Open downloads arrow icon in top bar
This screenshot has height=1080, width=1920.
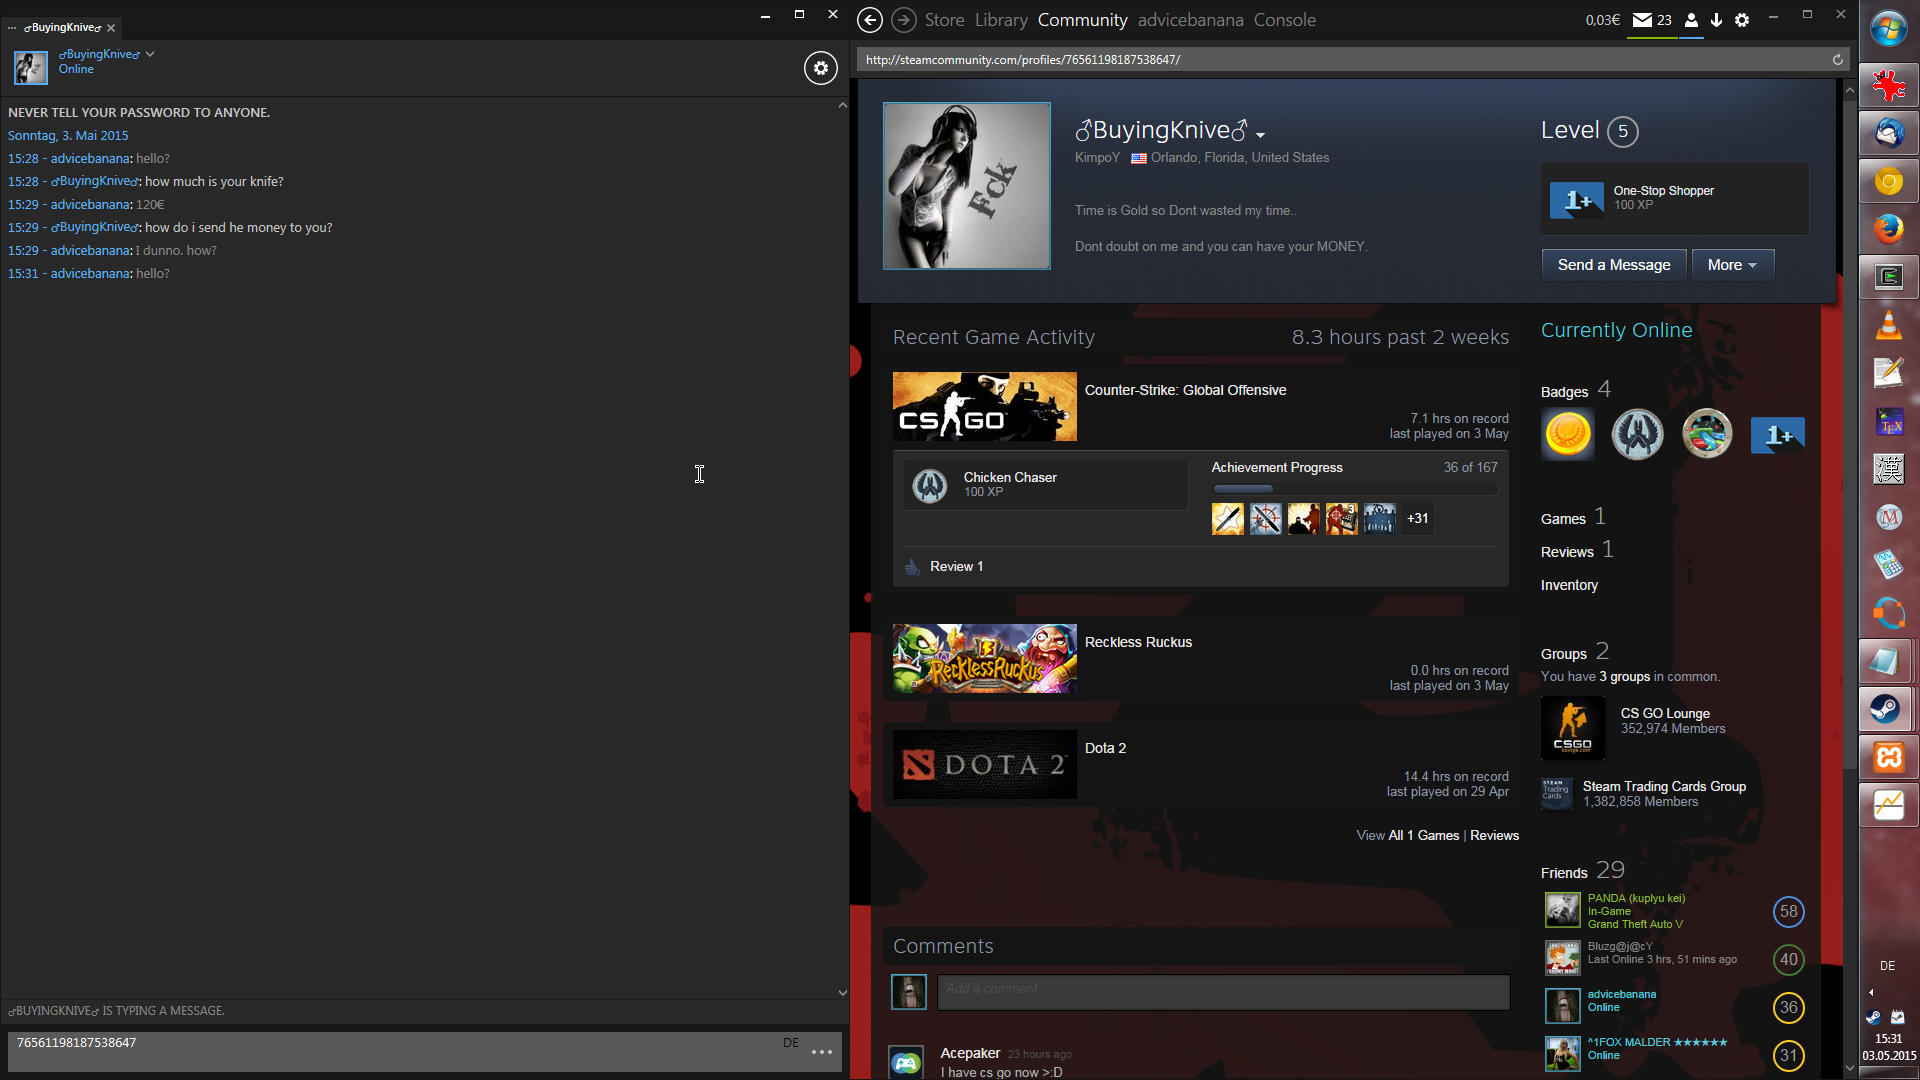(1717, 20)
